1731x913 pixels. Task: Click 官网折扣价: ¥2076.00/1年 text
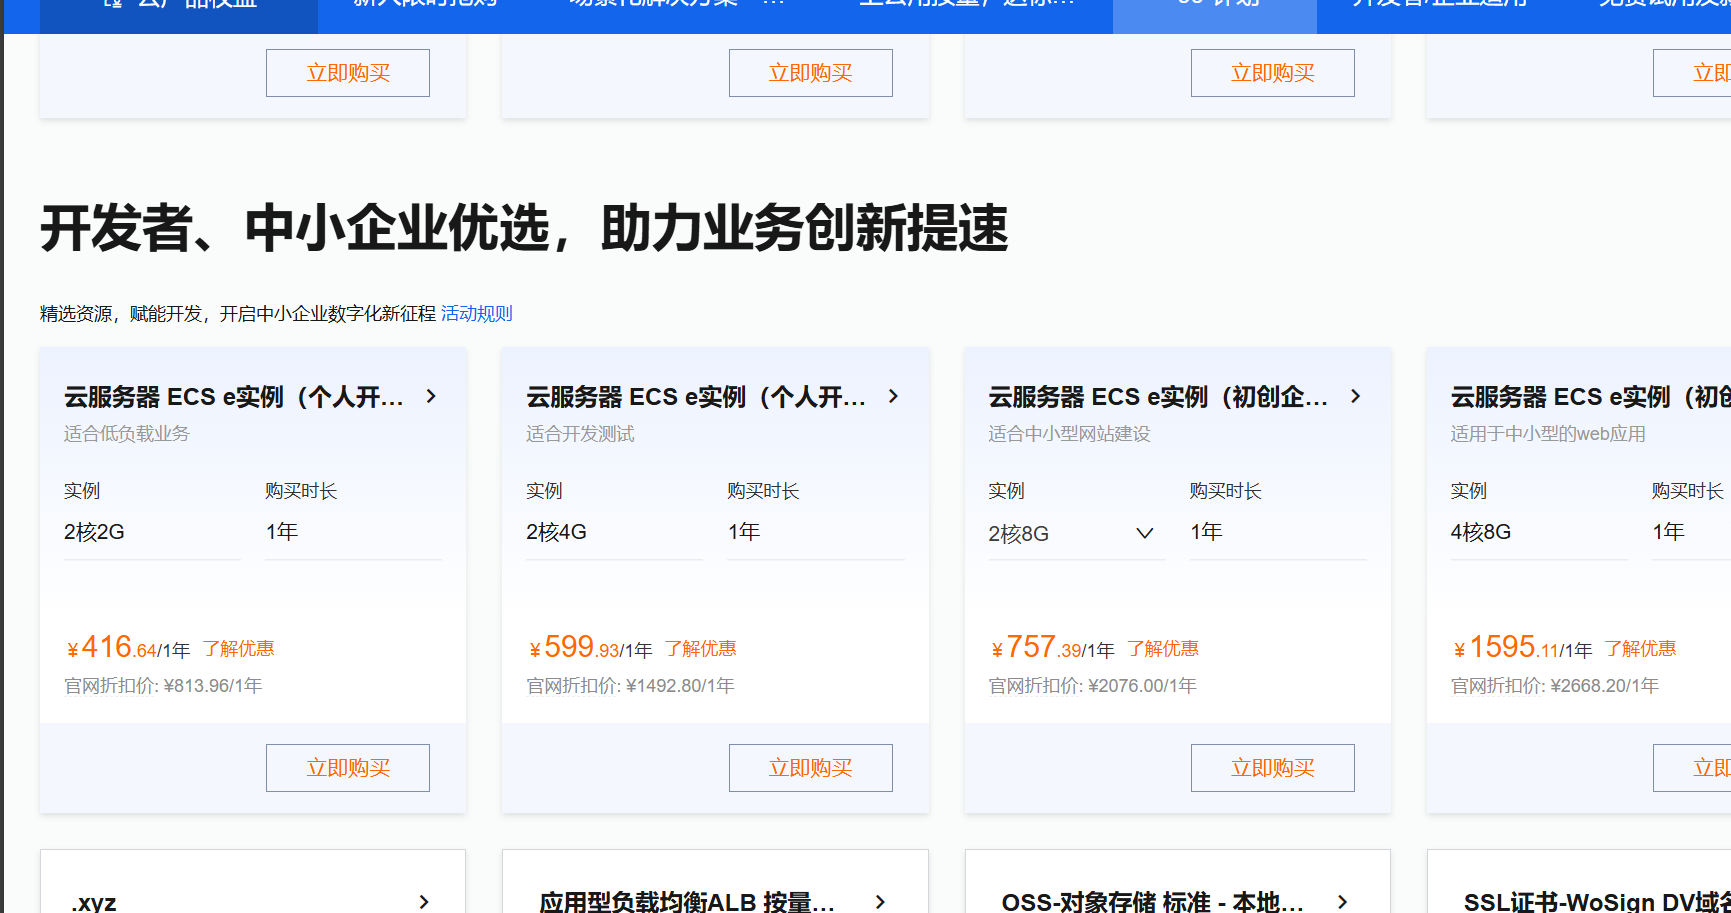(x=1092, y=686)
